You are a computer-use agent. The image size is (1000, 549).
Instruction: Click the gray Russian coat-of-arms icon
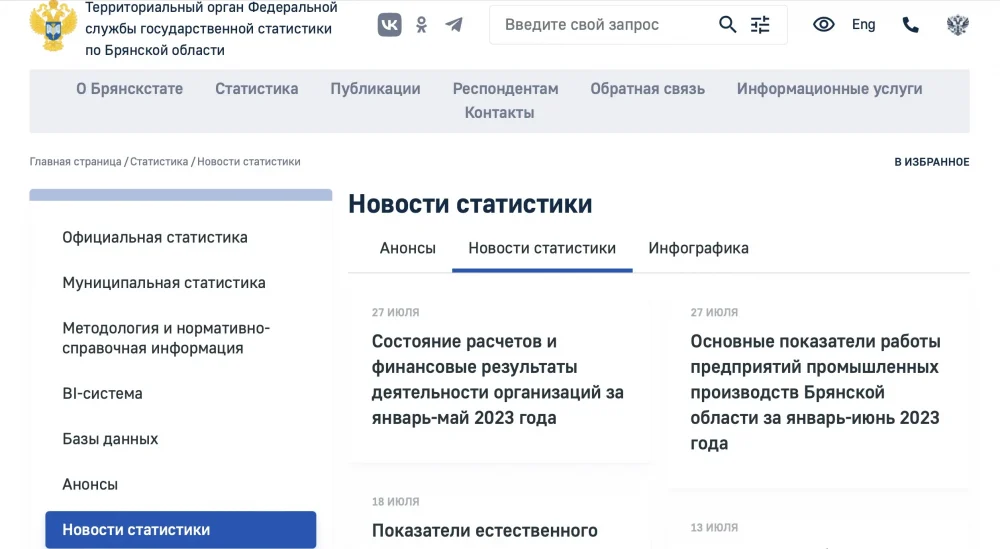pyautogui.click(x=957, y=25)
